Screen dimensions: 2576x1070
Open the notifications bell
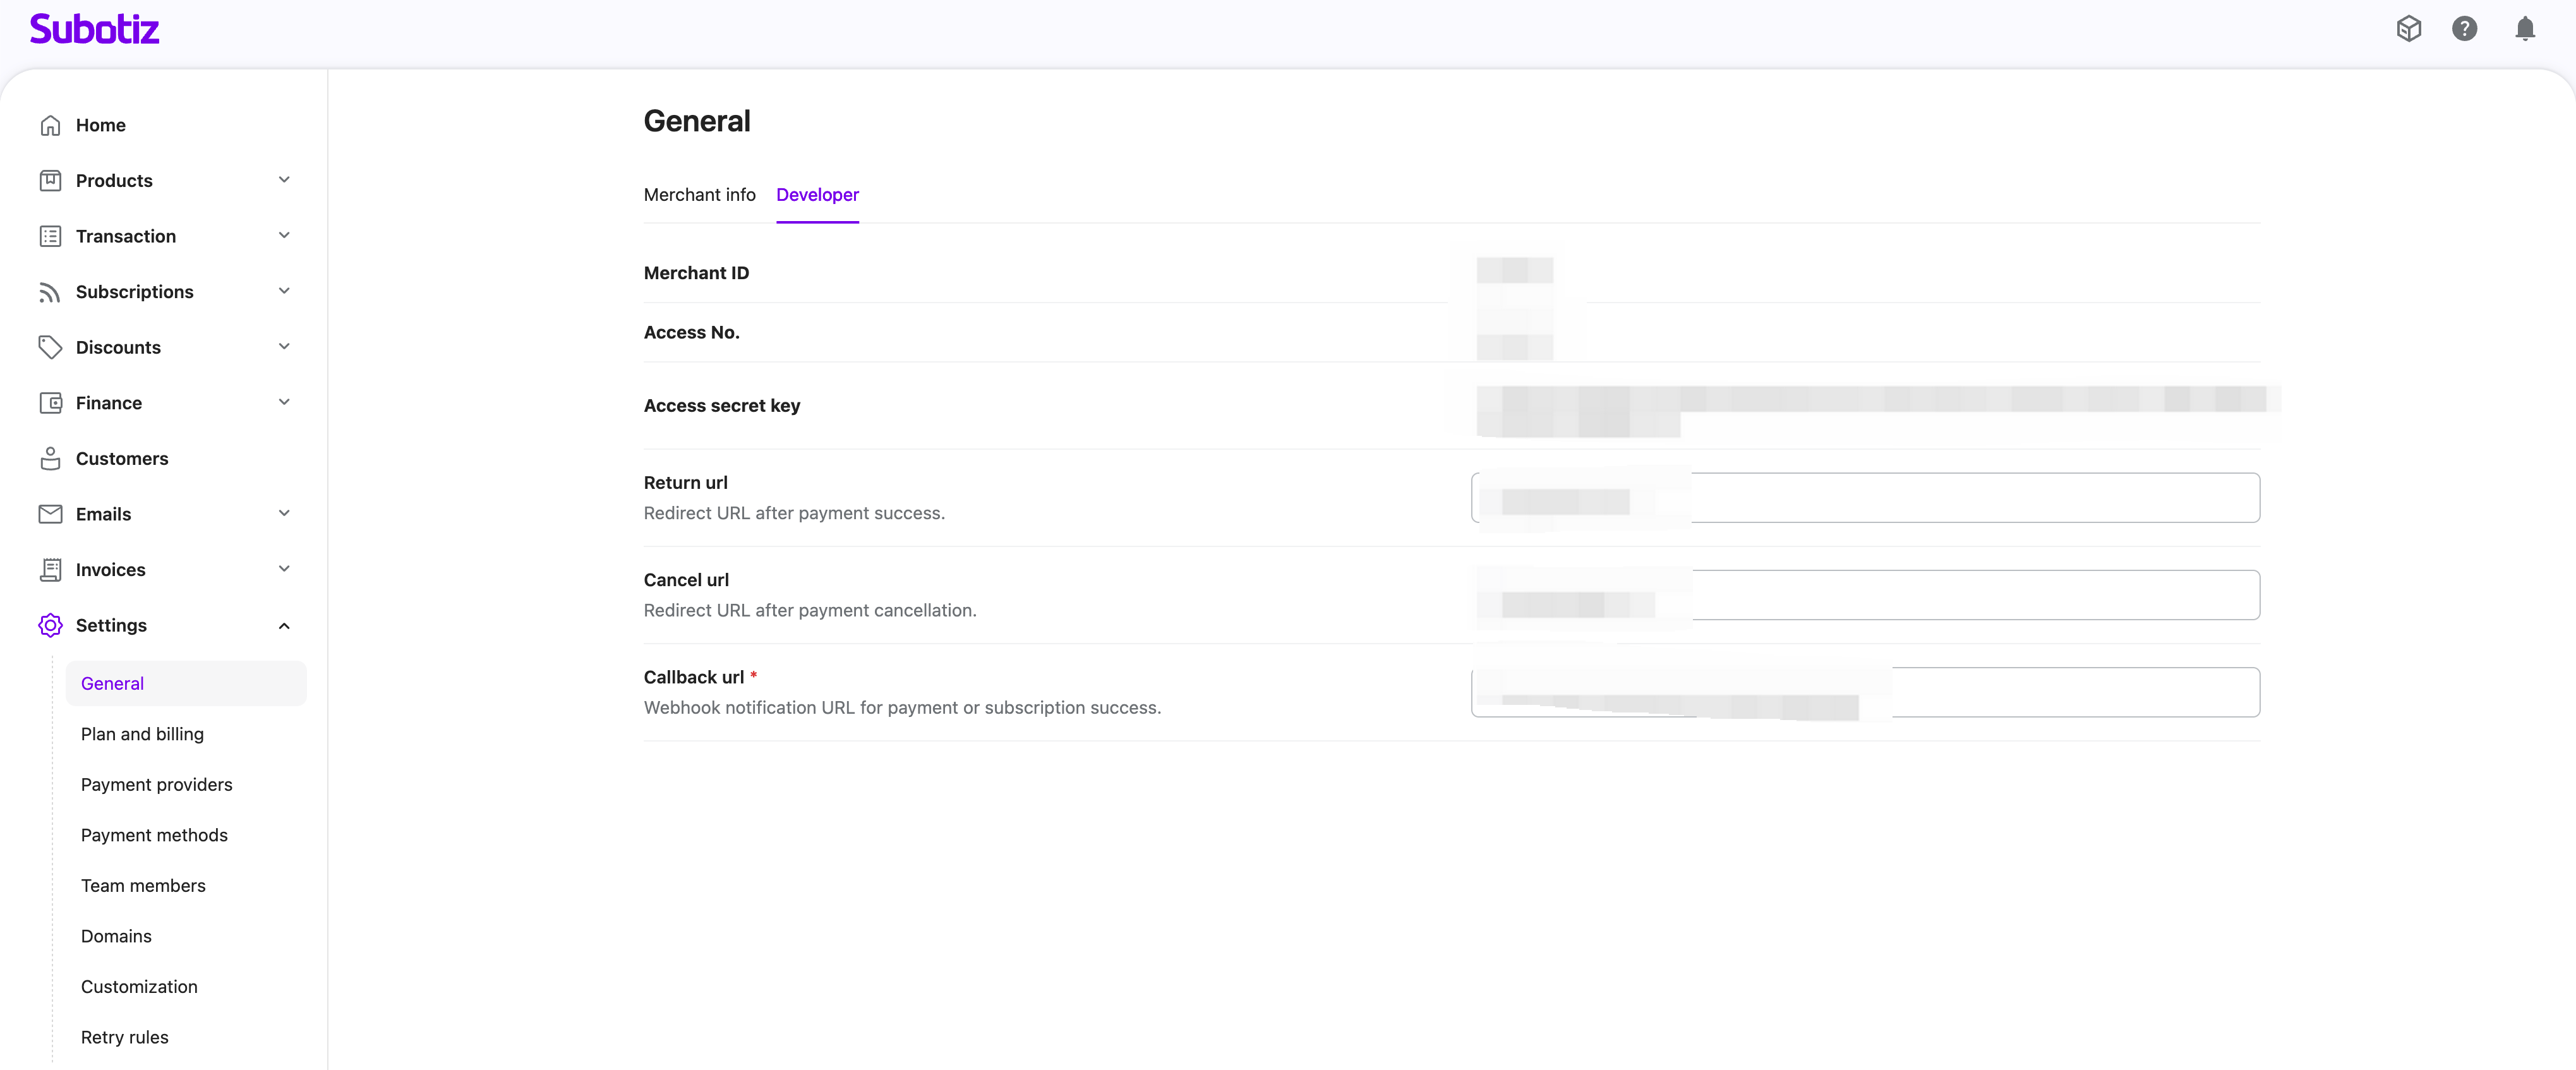(2524, 29)
